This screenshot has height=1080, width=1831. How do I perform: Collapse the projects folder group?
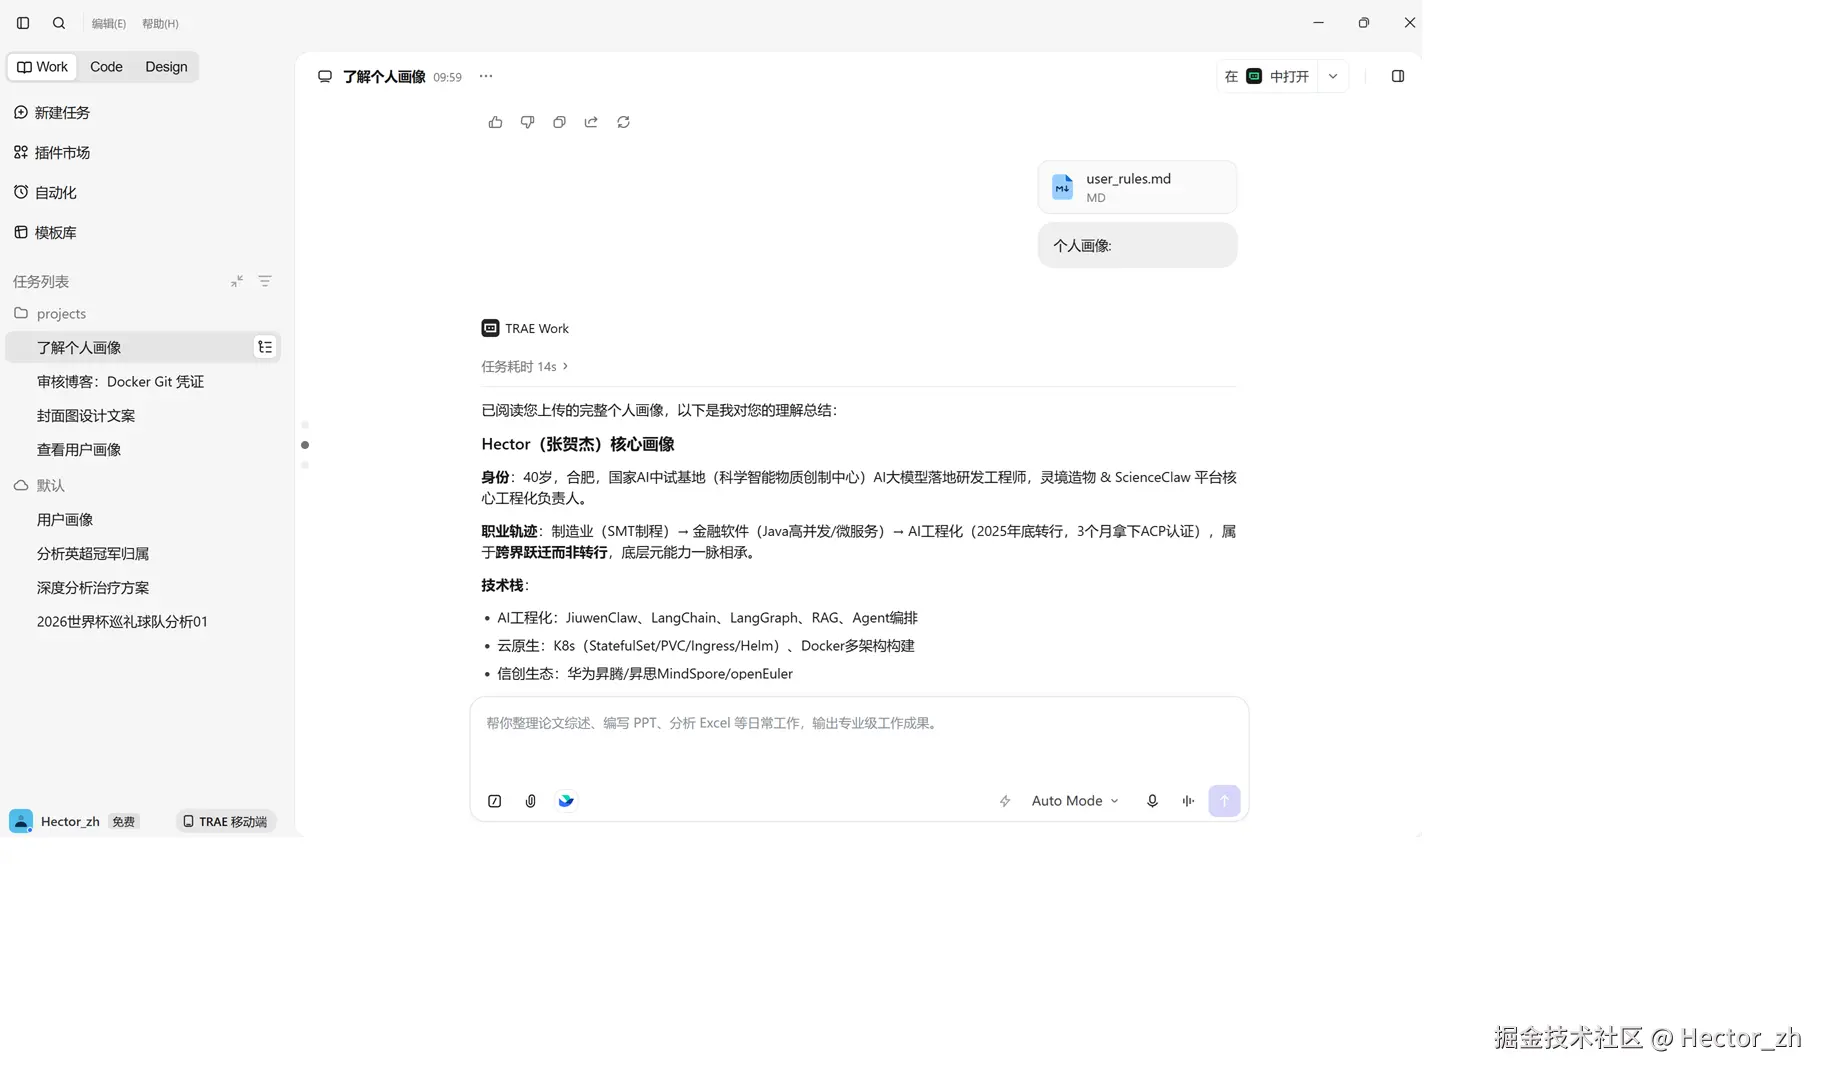coord(50,314)
